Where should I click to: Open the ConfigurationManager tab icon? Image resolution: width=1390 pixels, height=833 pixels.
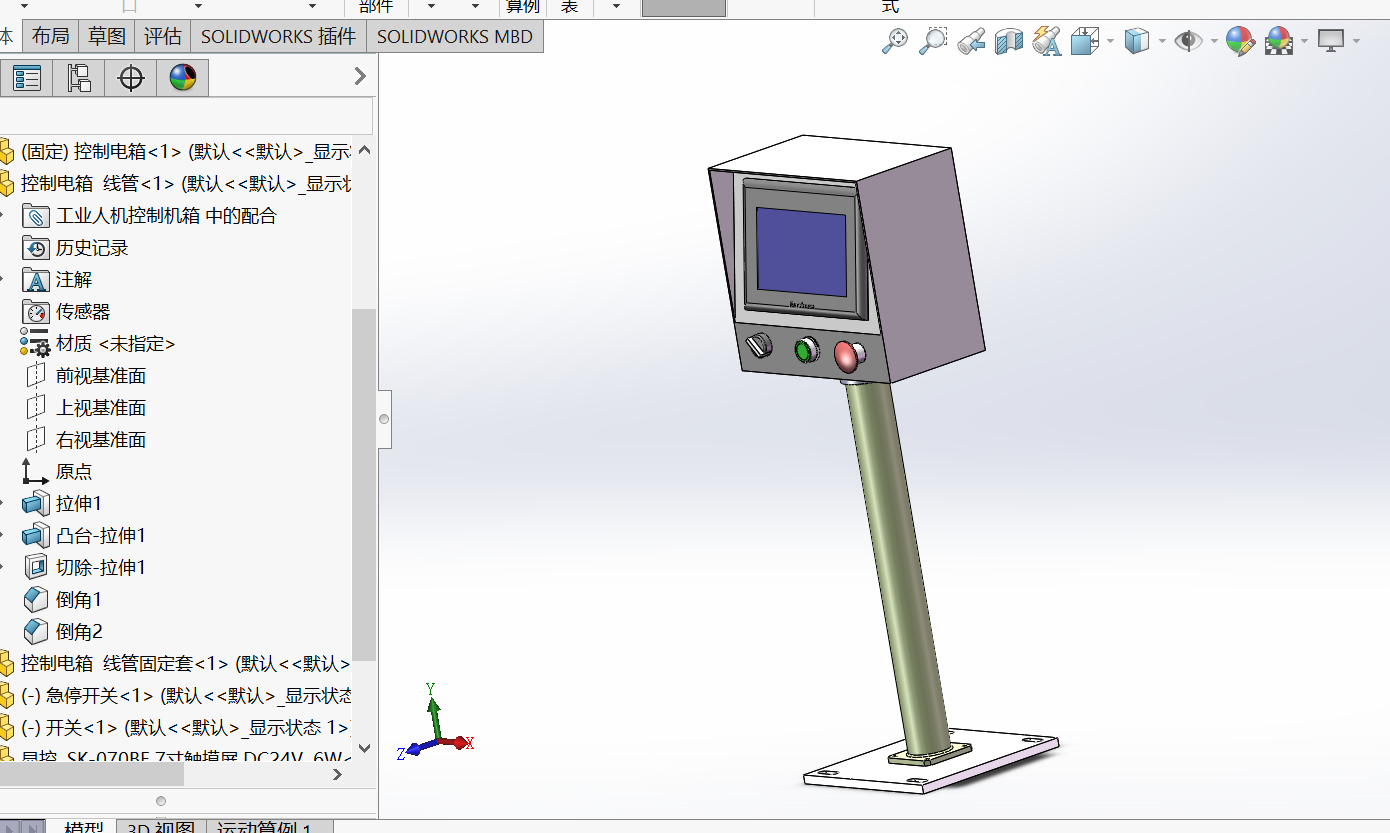79,78
